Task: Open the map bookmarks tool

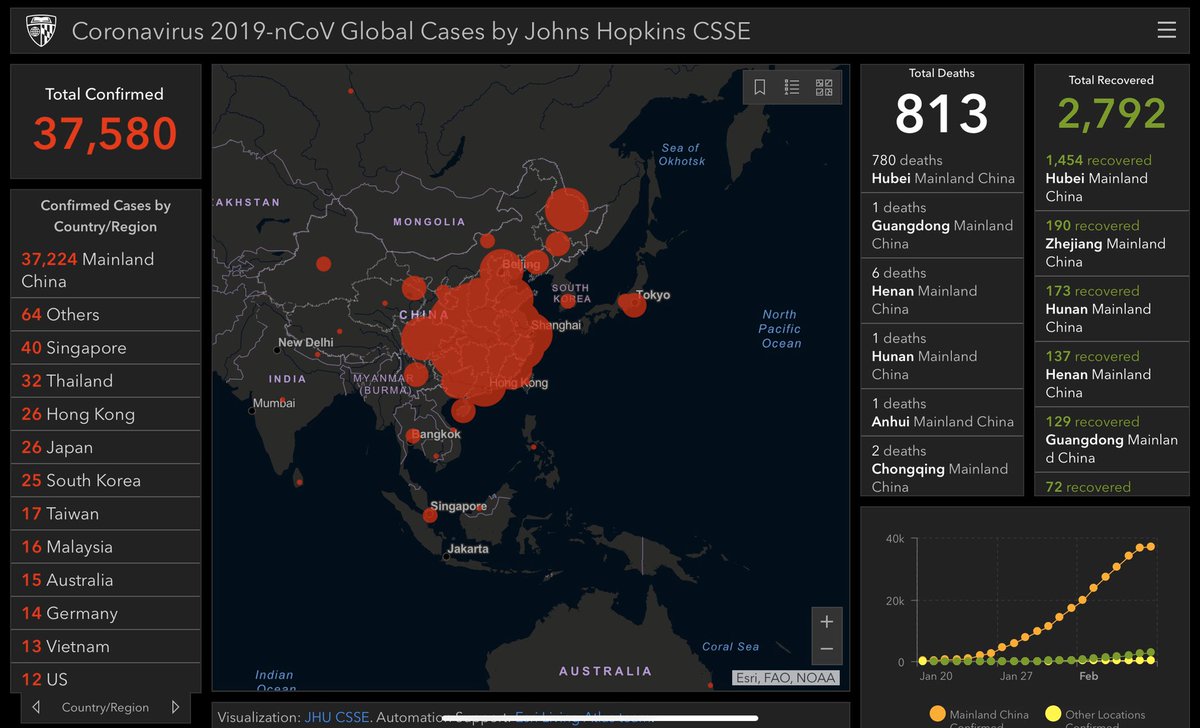Action: pyautogui.click(x=760, y=87)
